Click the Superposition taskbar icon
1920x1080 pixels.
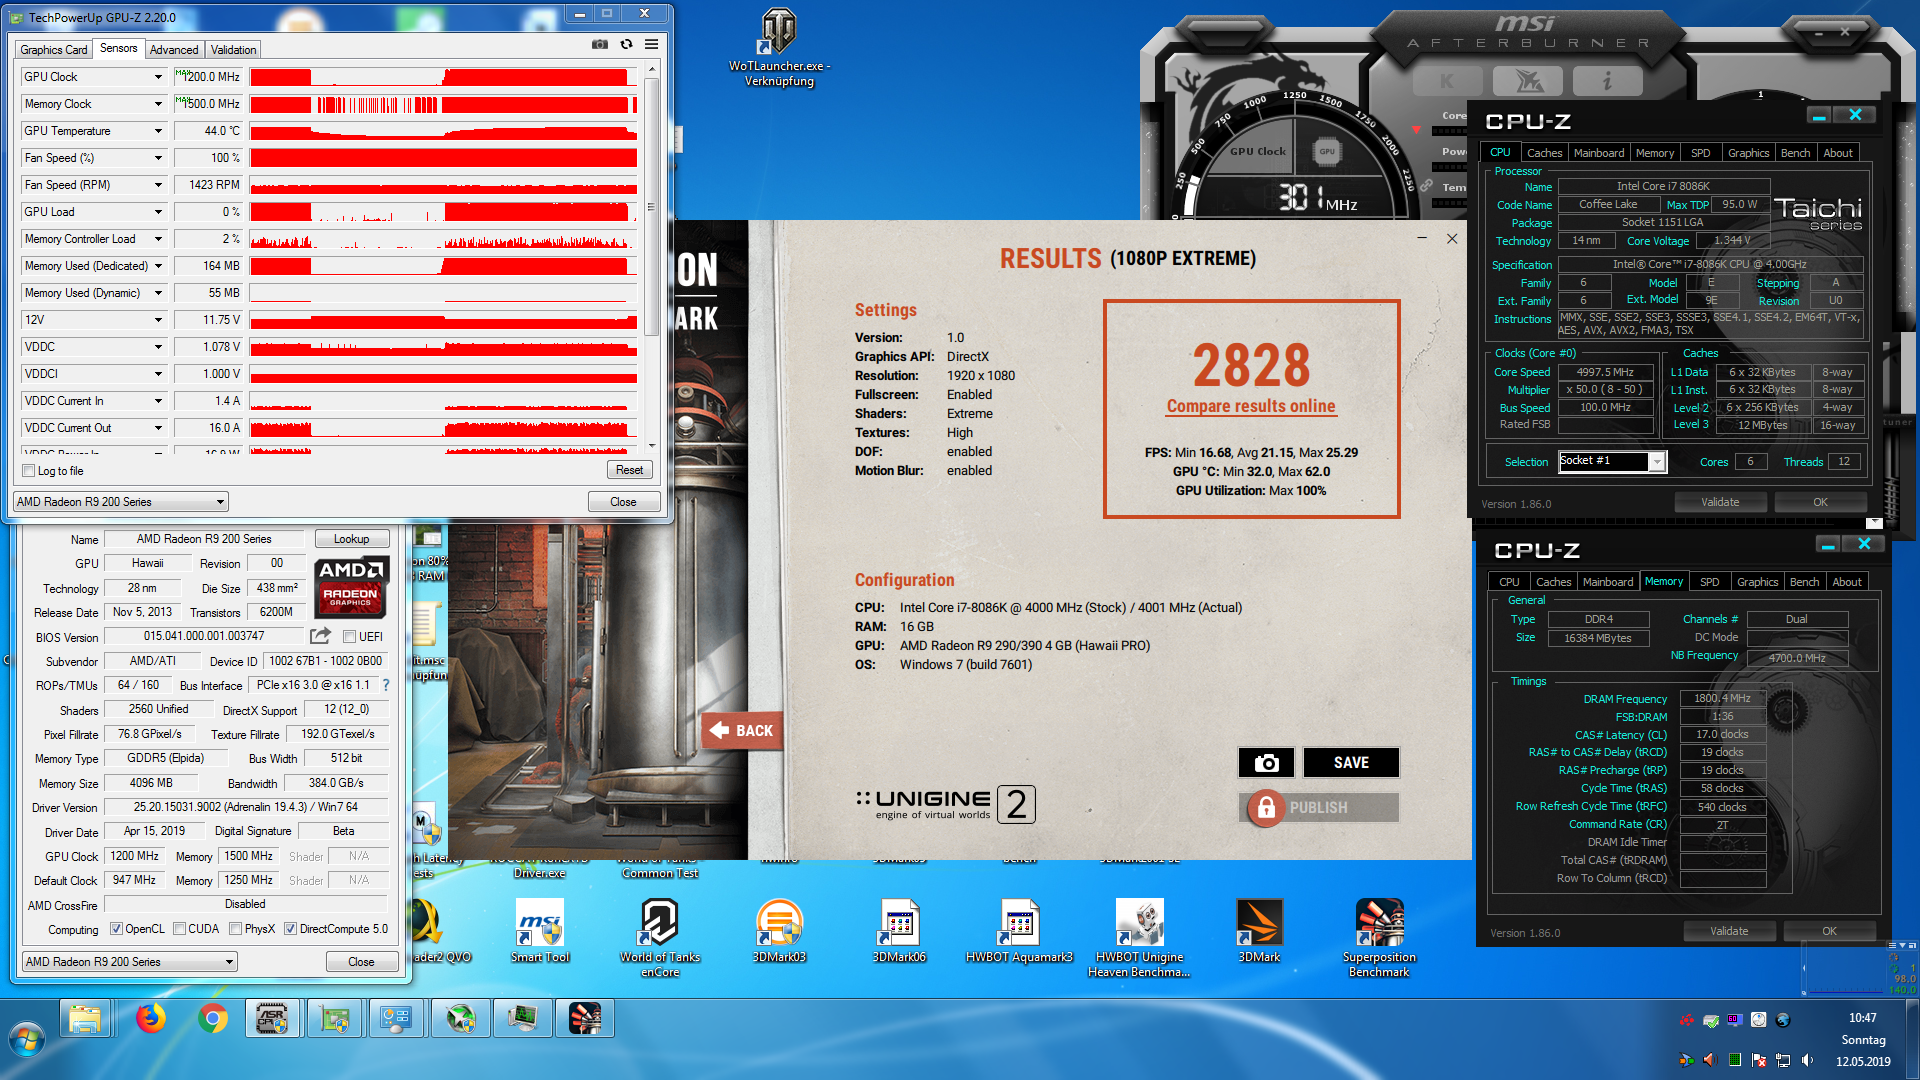click(585, 1019)
